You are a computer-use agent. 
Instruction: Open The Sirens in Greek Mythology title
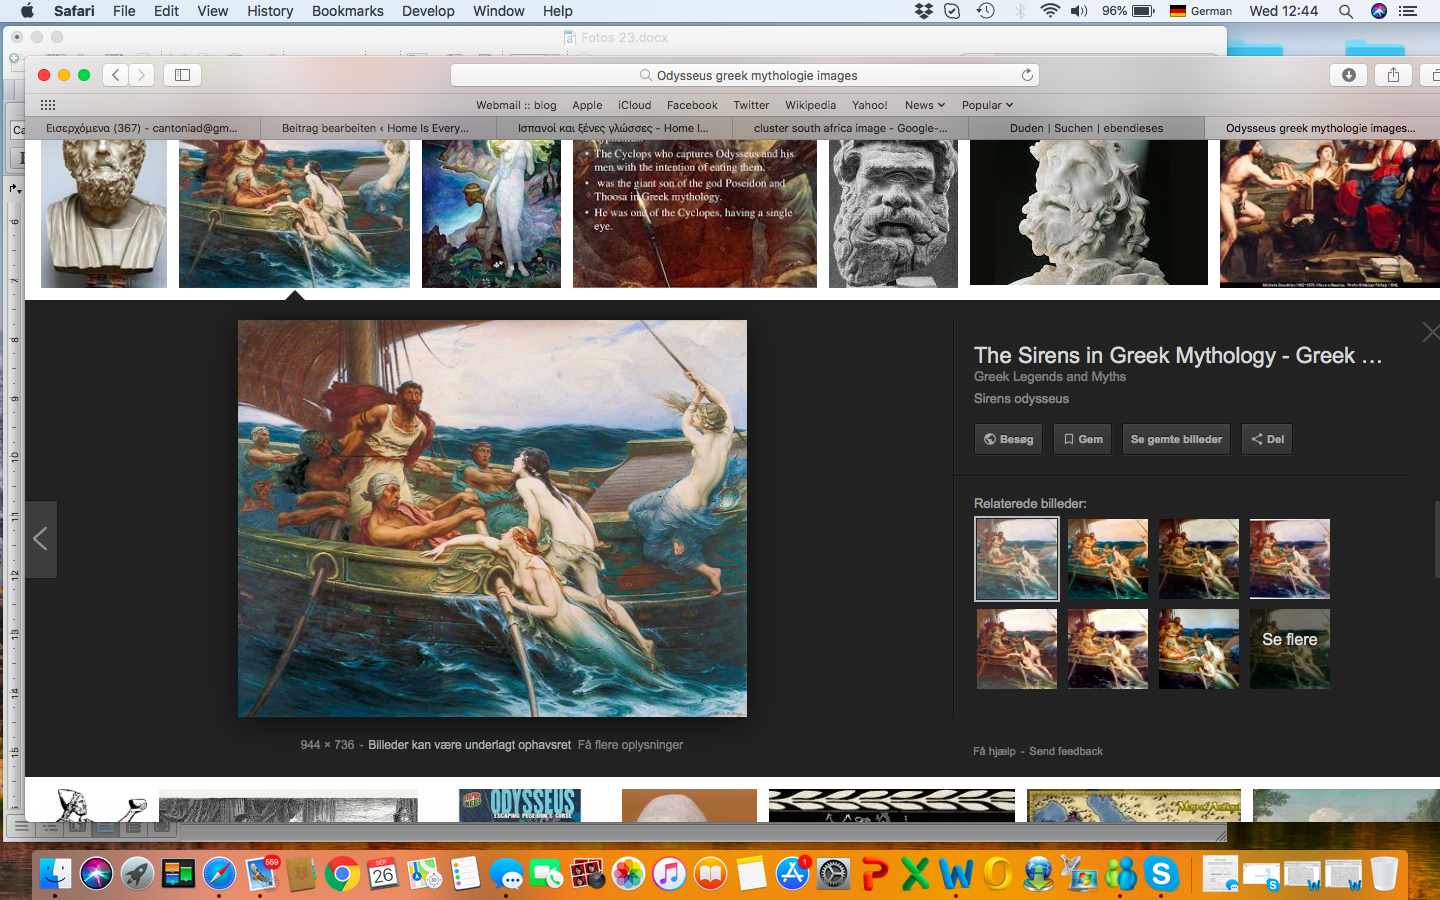point(1178,355)
